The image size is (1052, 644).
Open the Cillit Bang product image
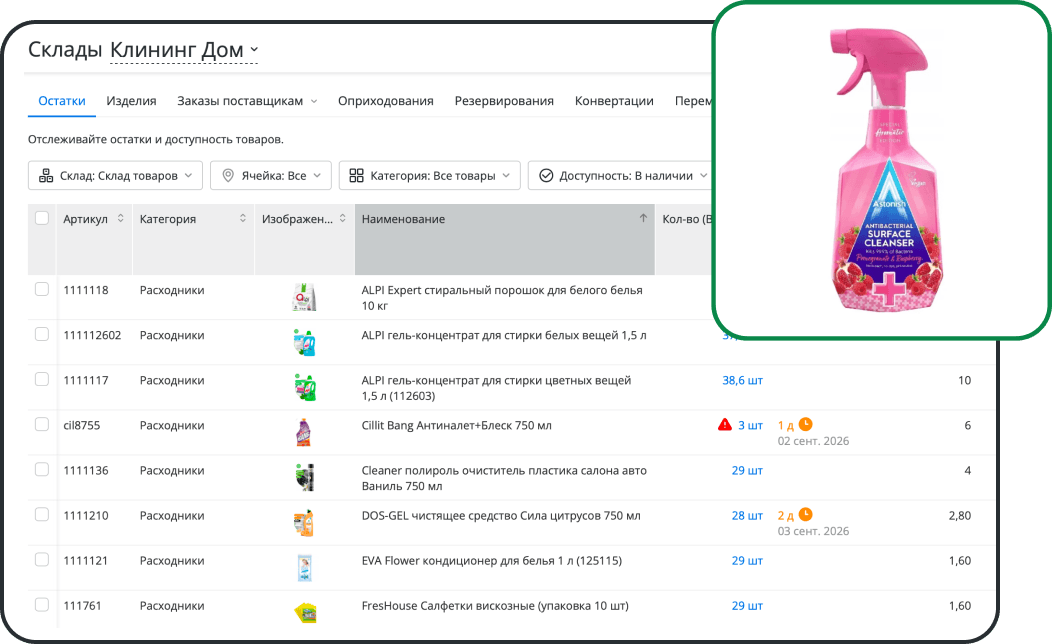(x=304, y=433)
